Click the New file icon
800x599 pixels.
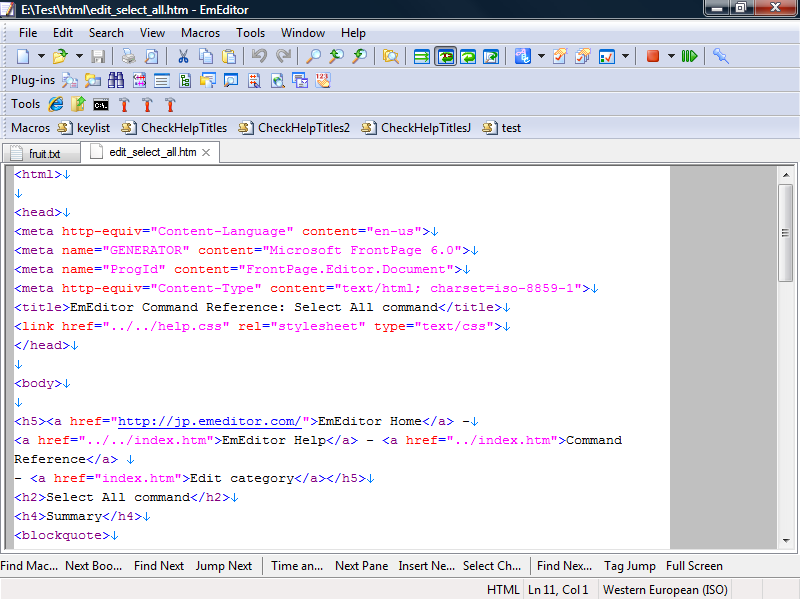(23, 56)
